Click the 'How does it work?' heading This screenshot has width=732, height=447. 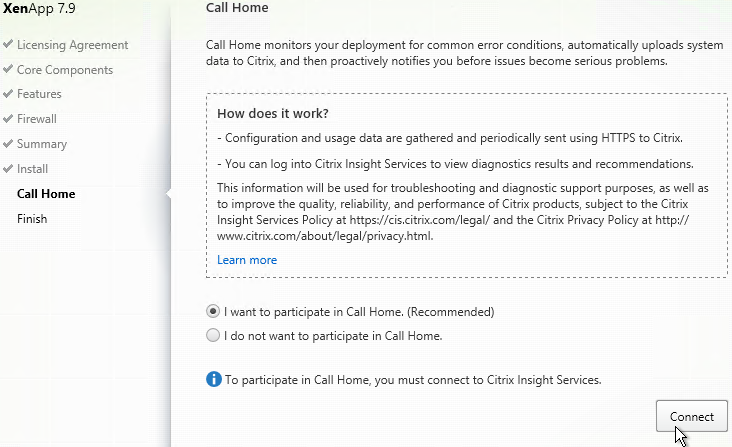273,113
